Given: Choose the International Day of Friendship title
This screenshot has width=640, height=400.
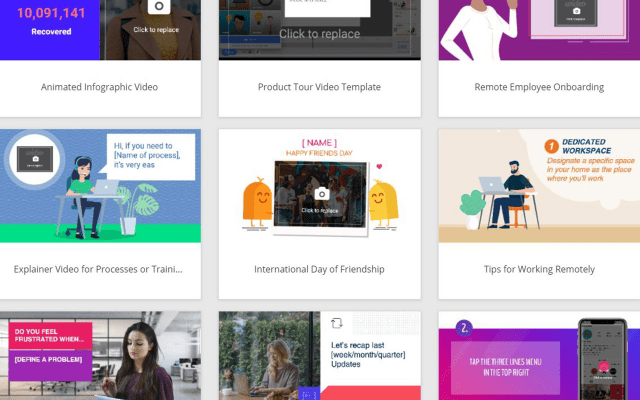Looking at the screenshot, I should (x=319, y=269).
